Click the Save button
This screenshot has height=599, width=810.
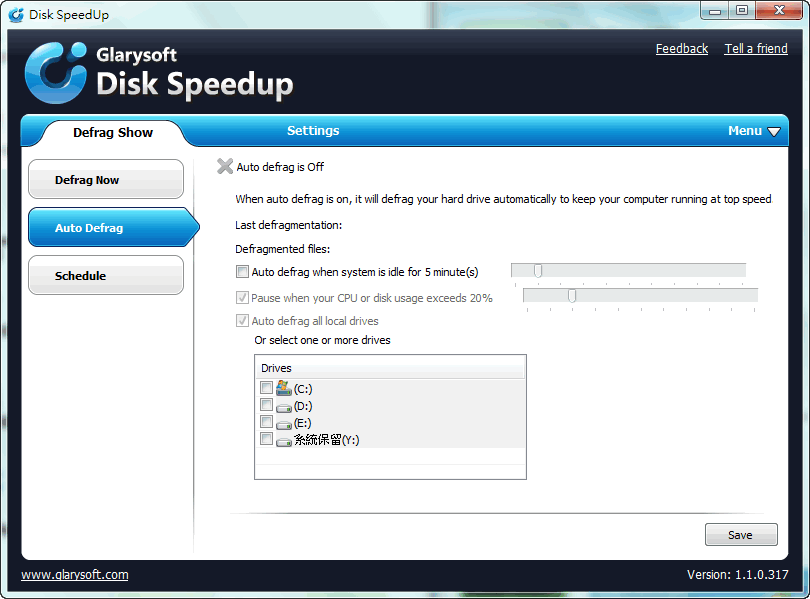[741, 534]
